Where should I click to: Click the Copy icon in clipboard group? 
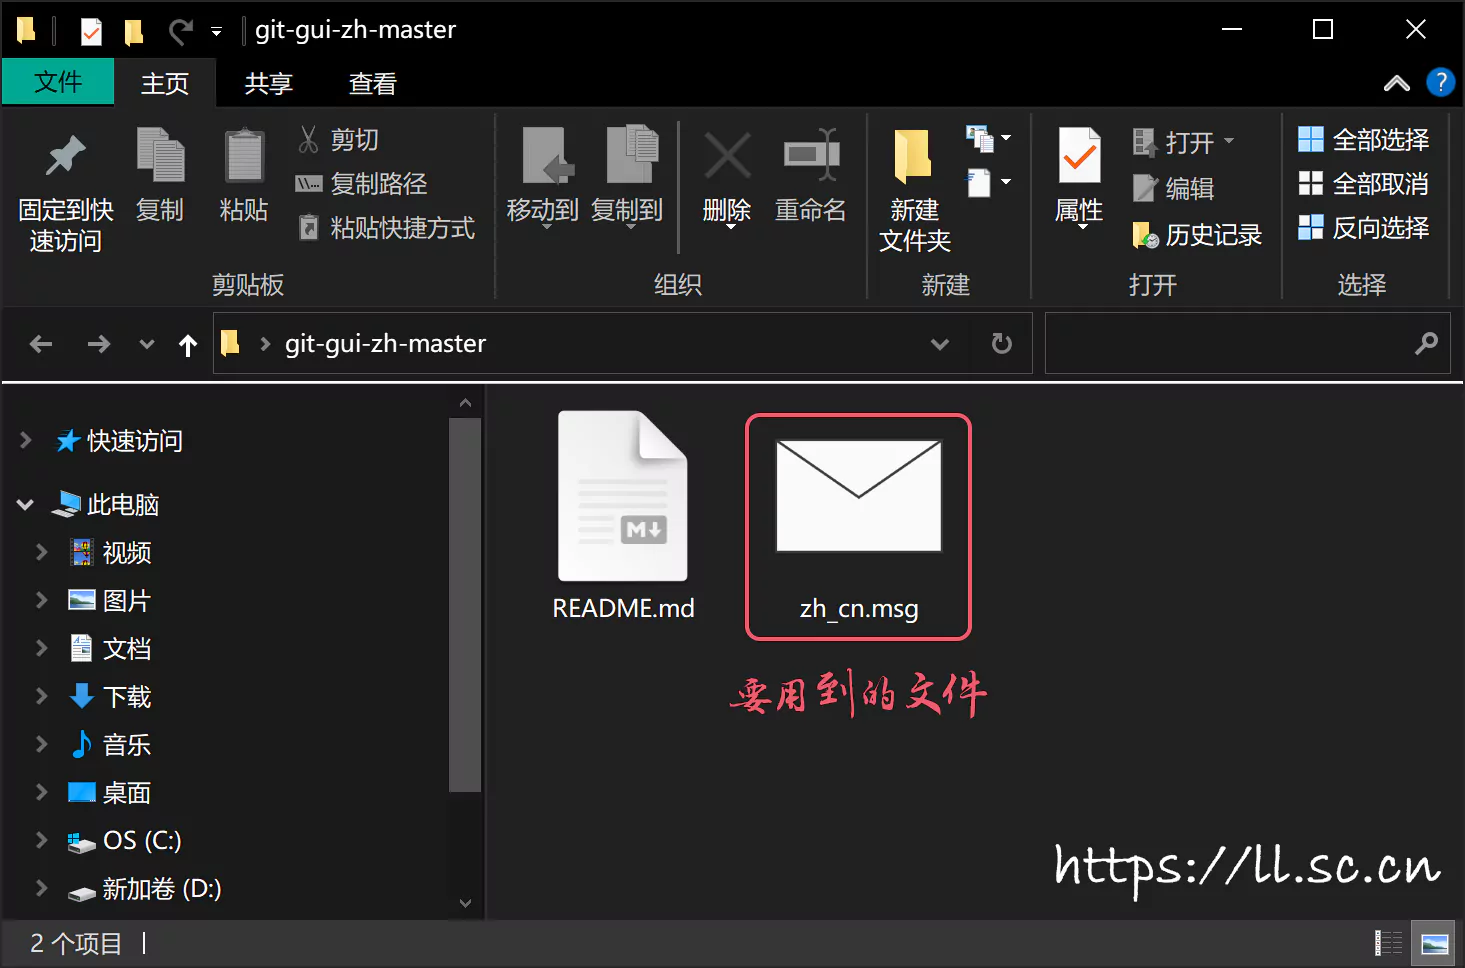point(160,156)
